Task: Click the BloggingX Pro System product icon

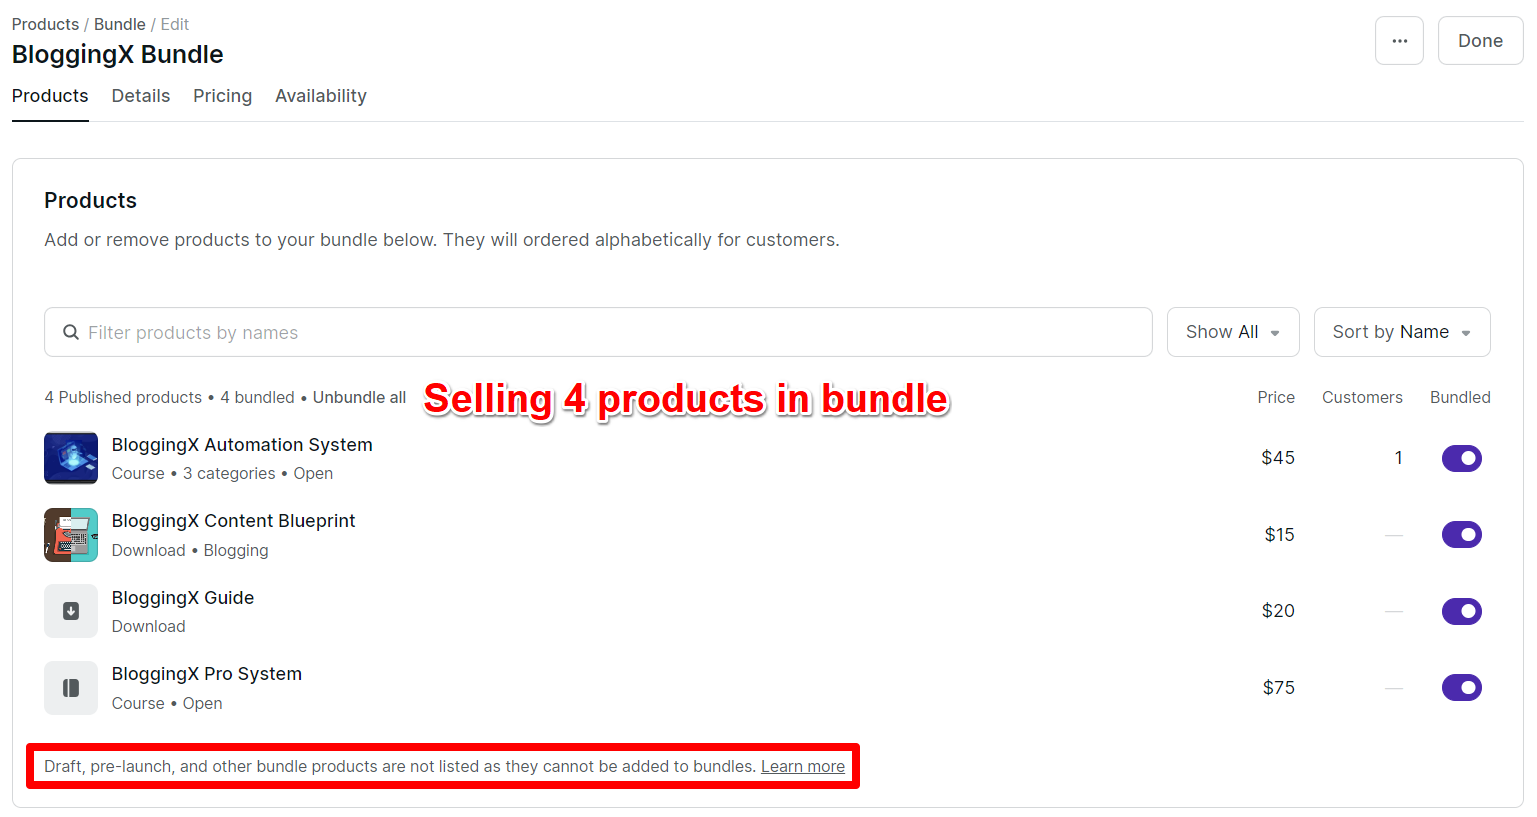Action: click(71, 687)
